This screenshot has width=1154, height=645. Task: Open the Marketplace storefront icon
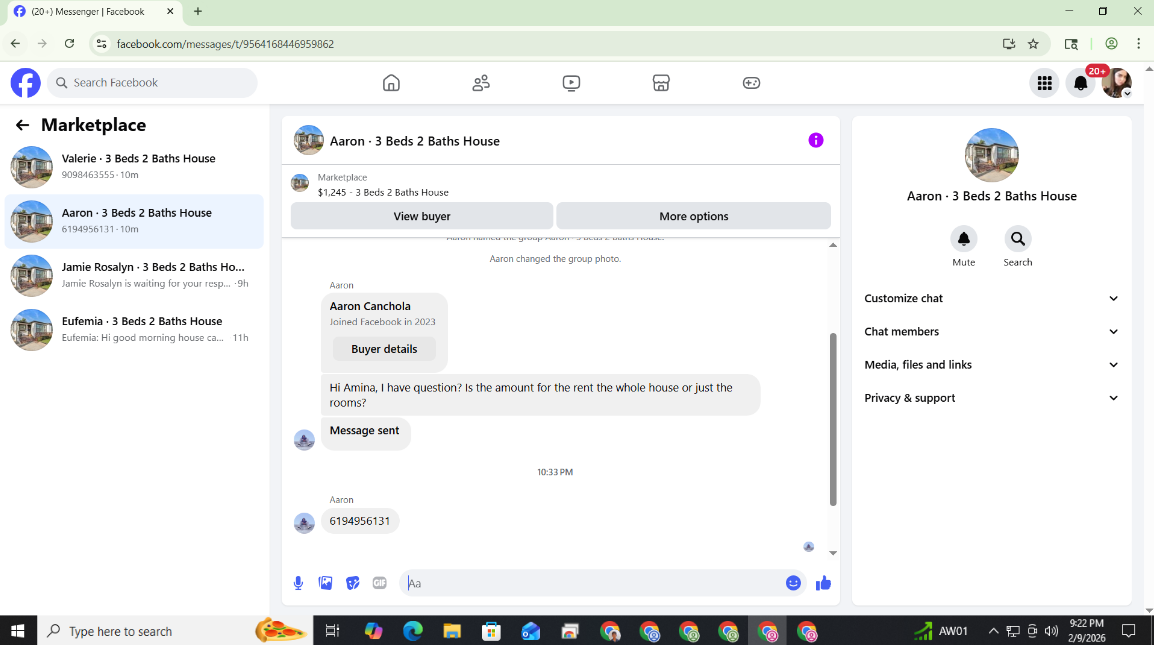coord(661,82)
